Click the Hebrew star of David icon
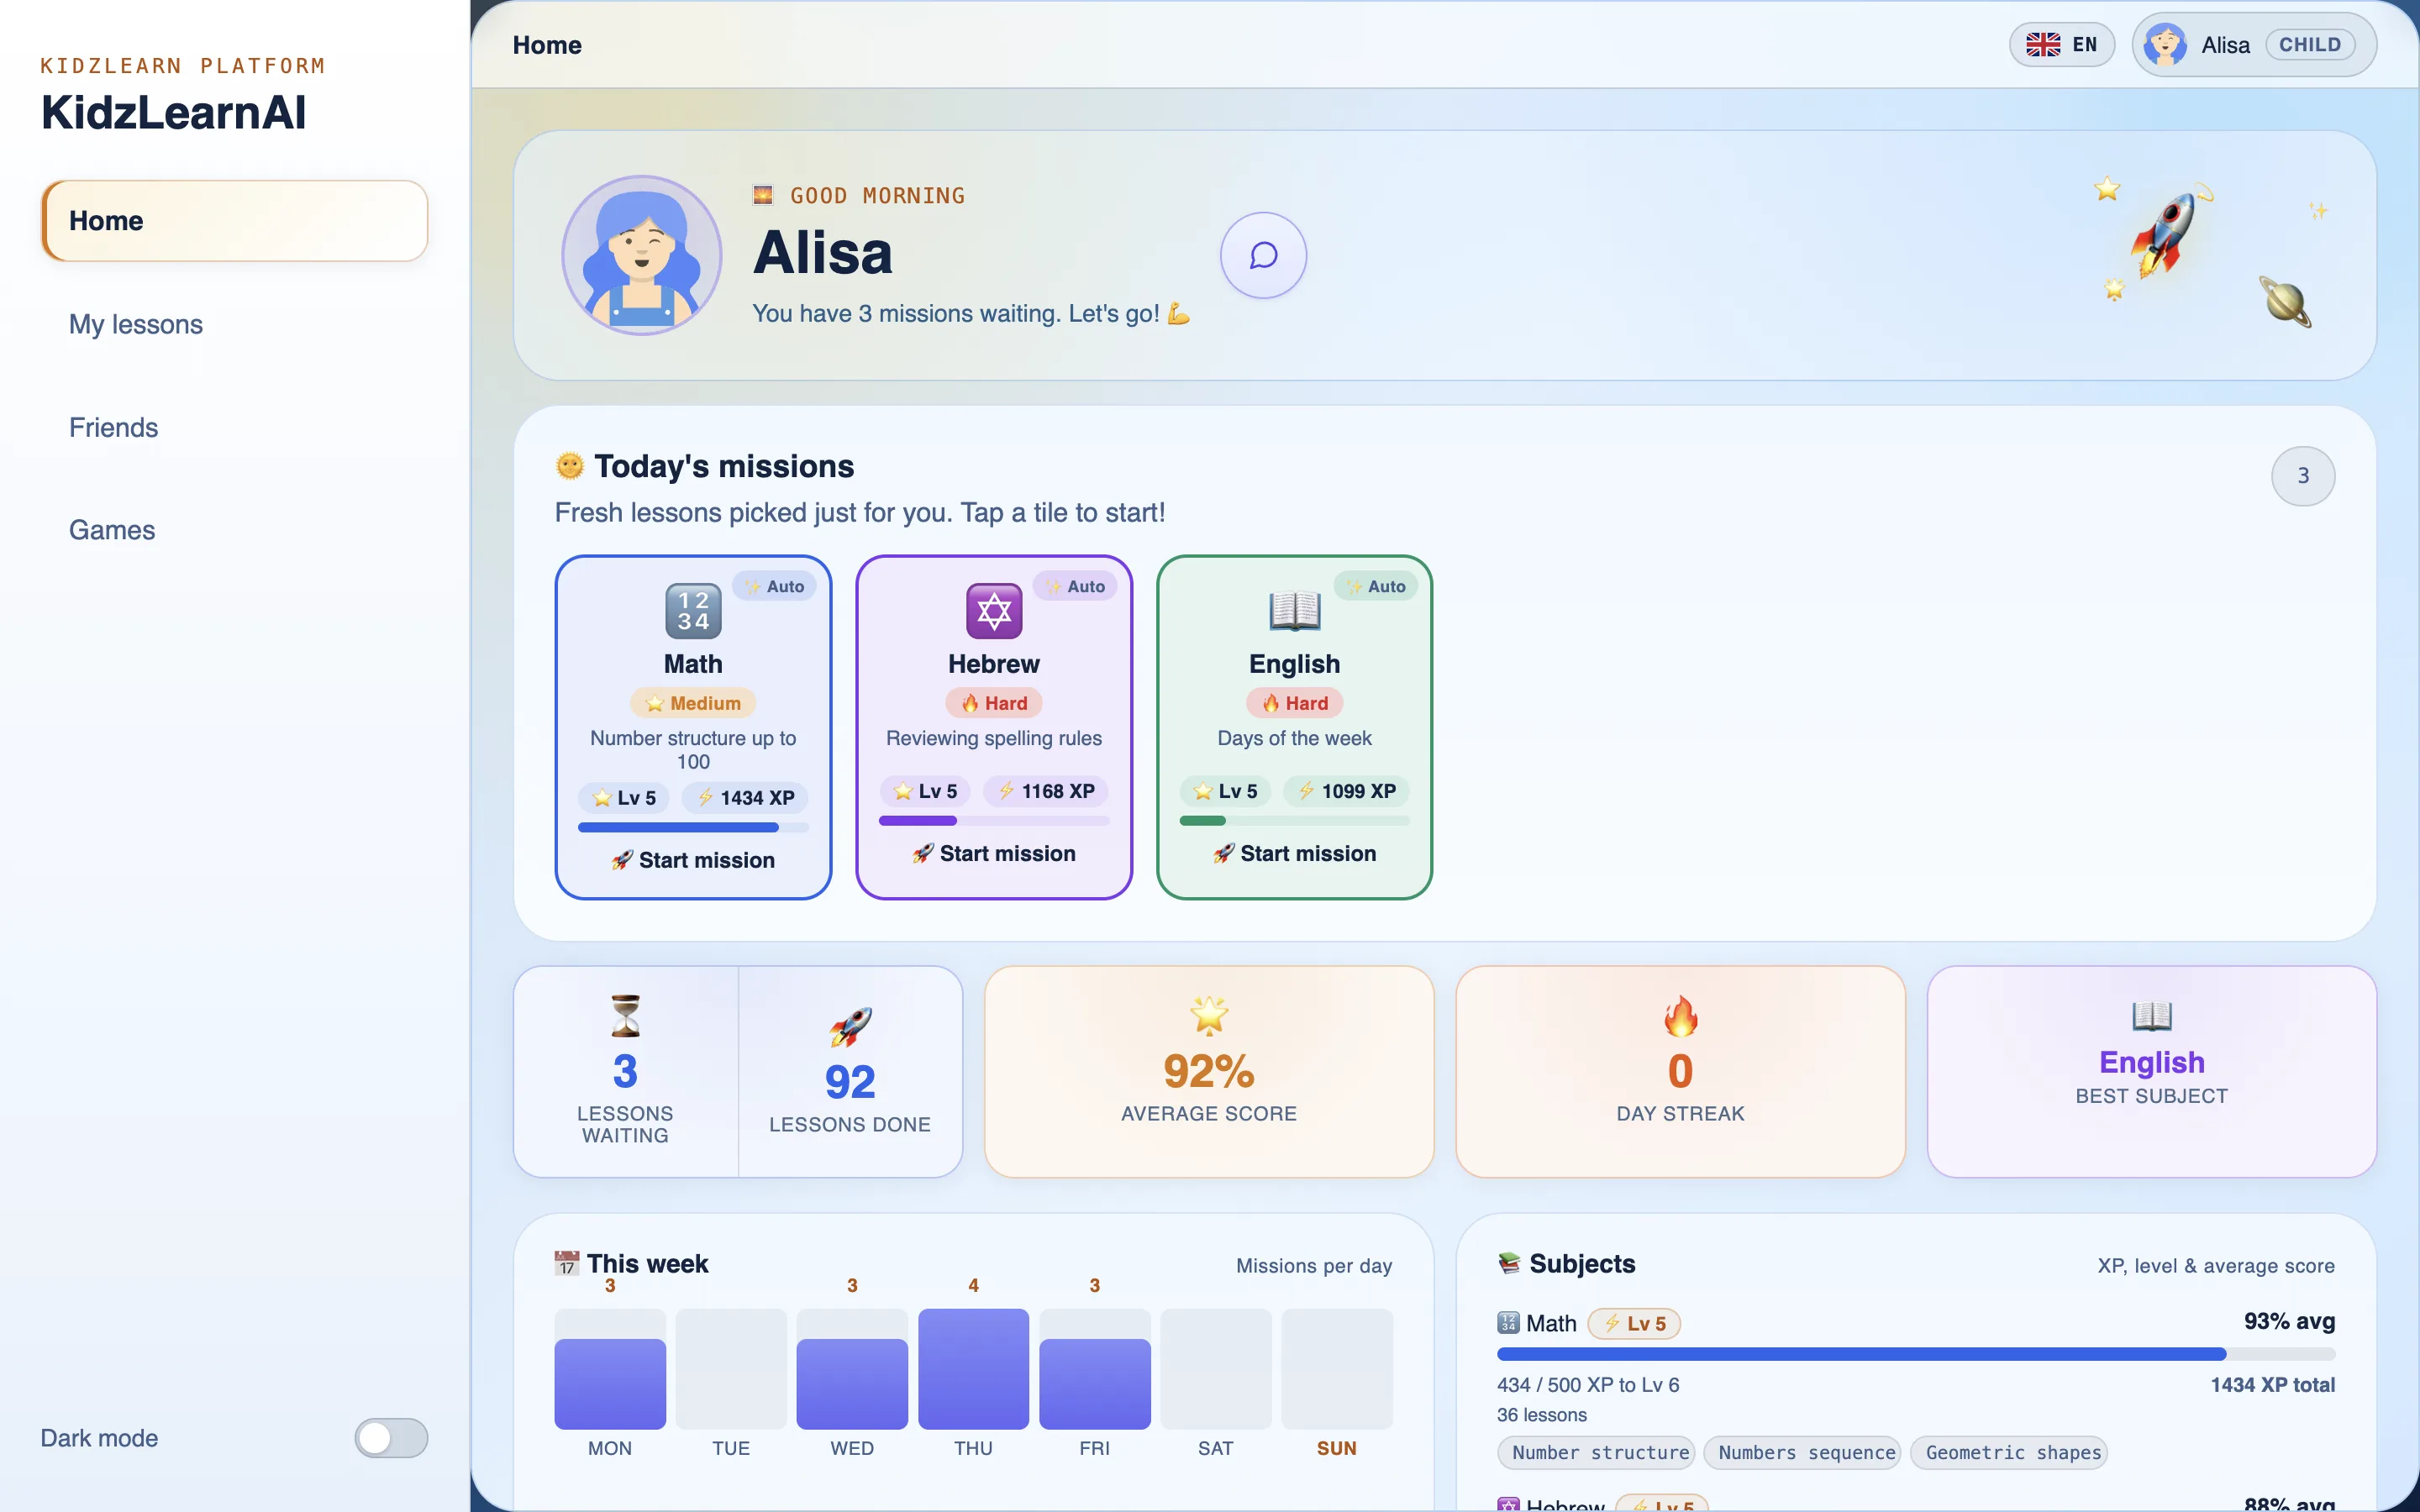Viewport: 2420px width, 1512px height. coord(994,610)
